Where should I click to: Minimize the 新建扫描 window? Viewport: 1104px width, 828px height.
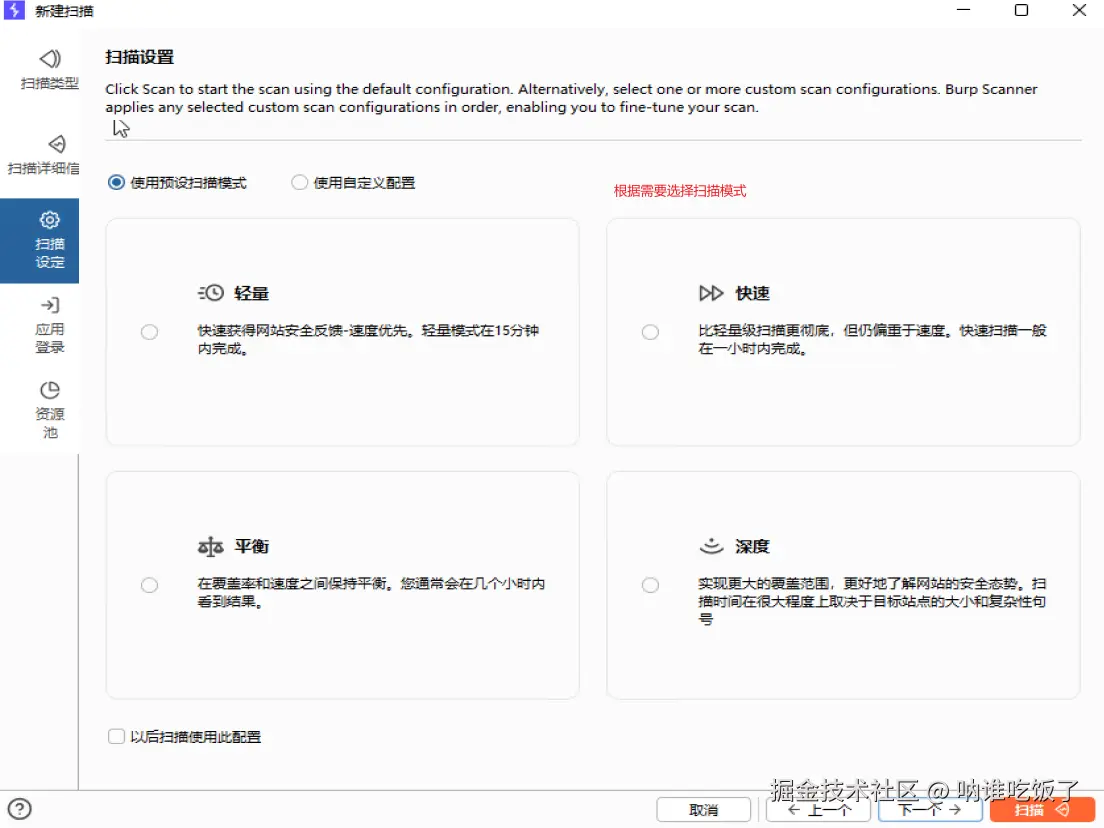963,10
